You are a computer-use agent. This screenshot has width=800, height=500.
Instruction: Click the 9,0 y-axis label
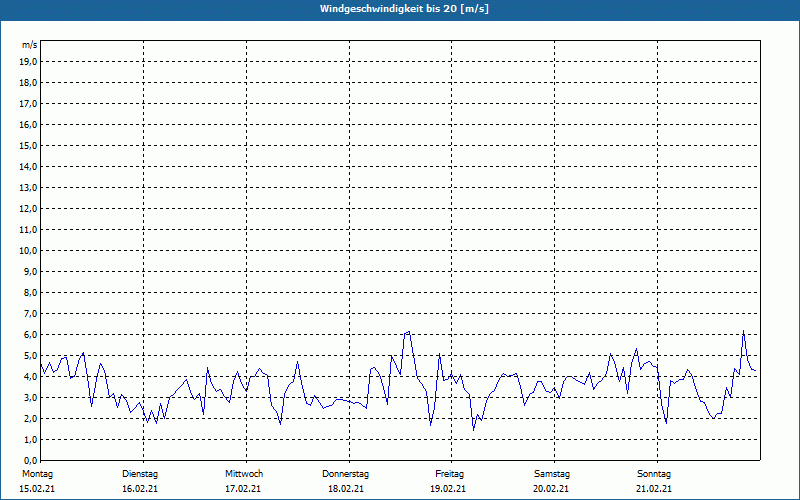[30, 271]
